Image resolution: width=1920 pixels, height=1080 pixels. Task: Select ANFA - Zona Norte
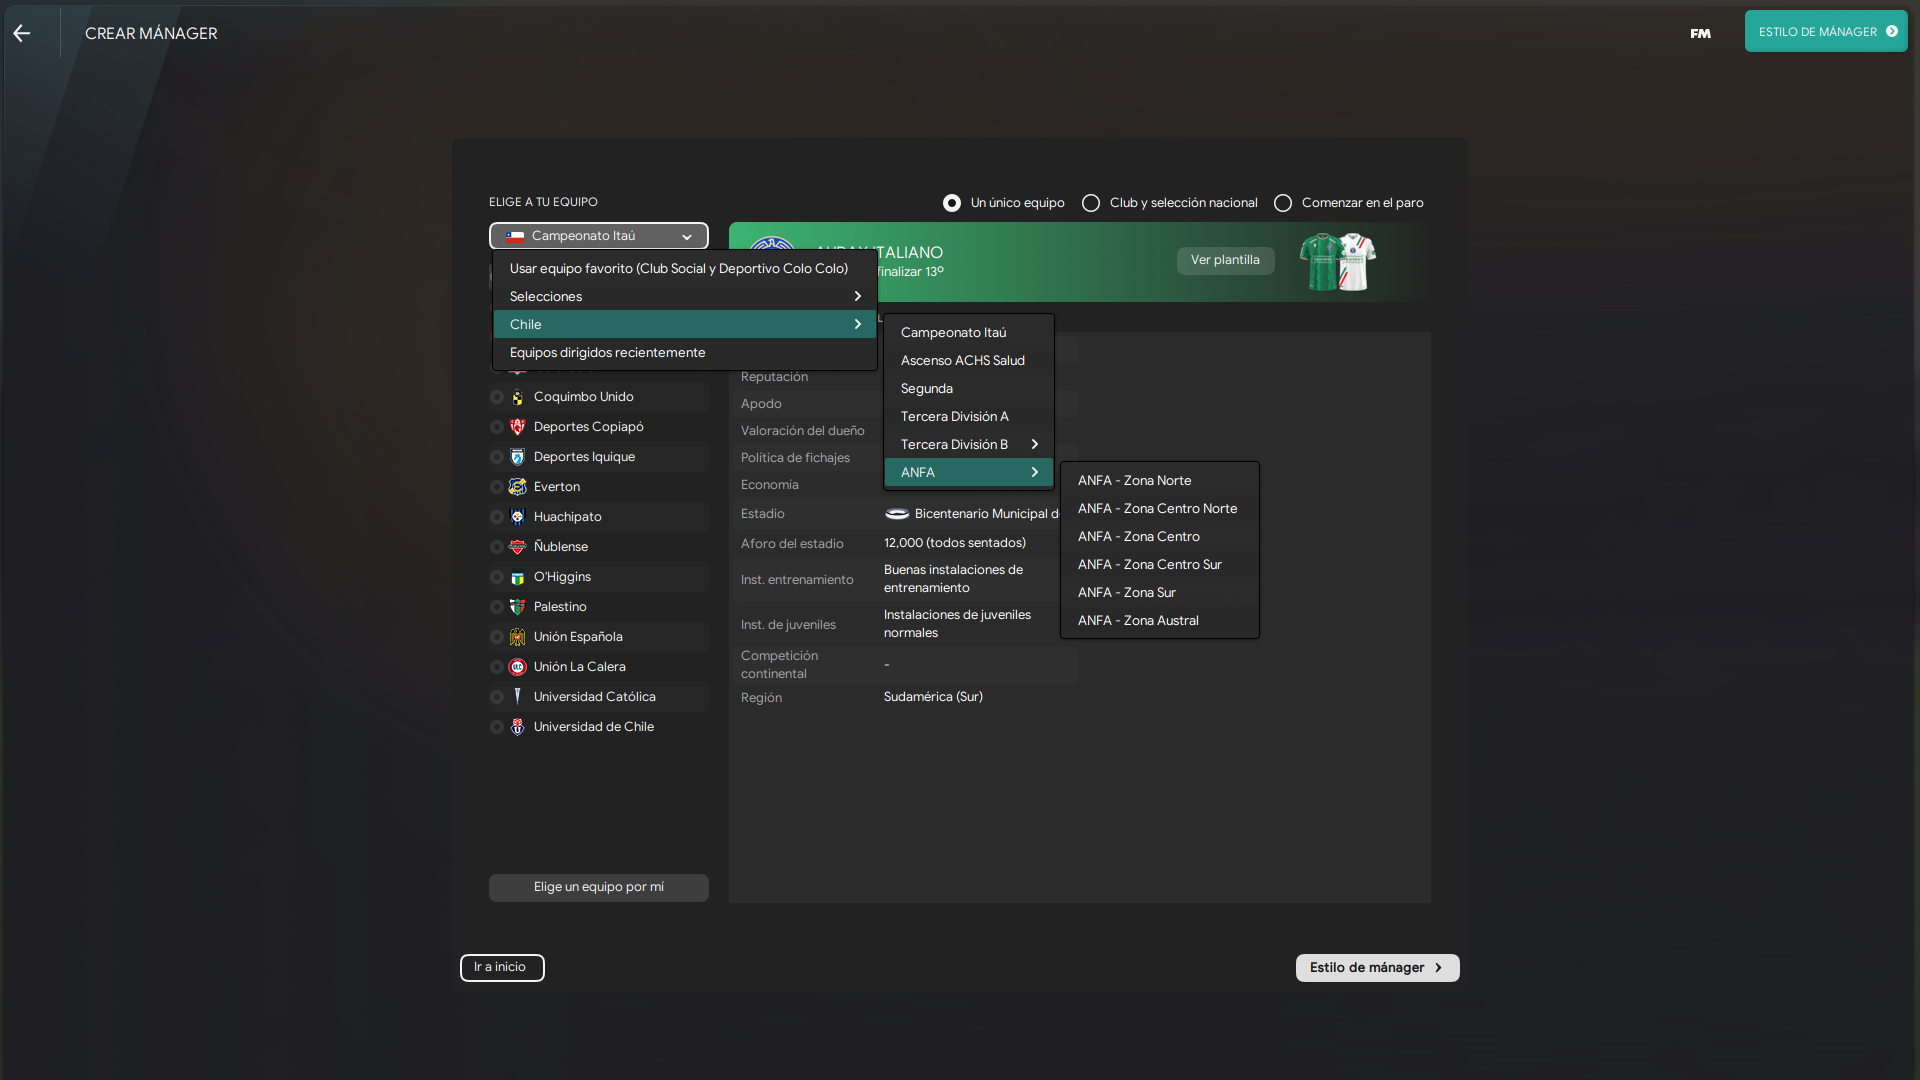(x=1160, y=480)
